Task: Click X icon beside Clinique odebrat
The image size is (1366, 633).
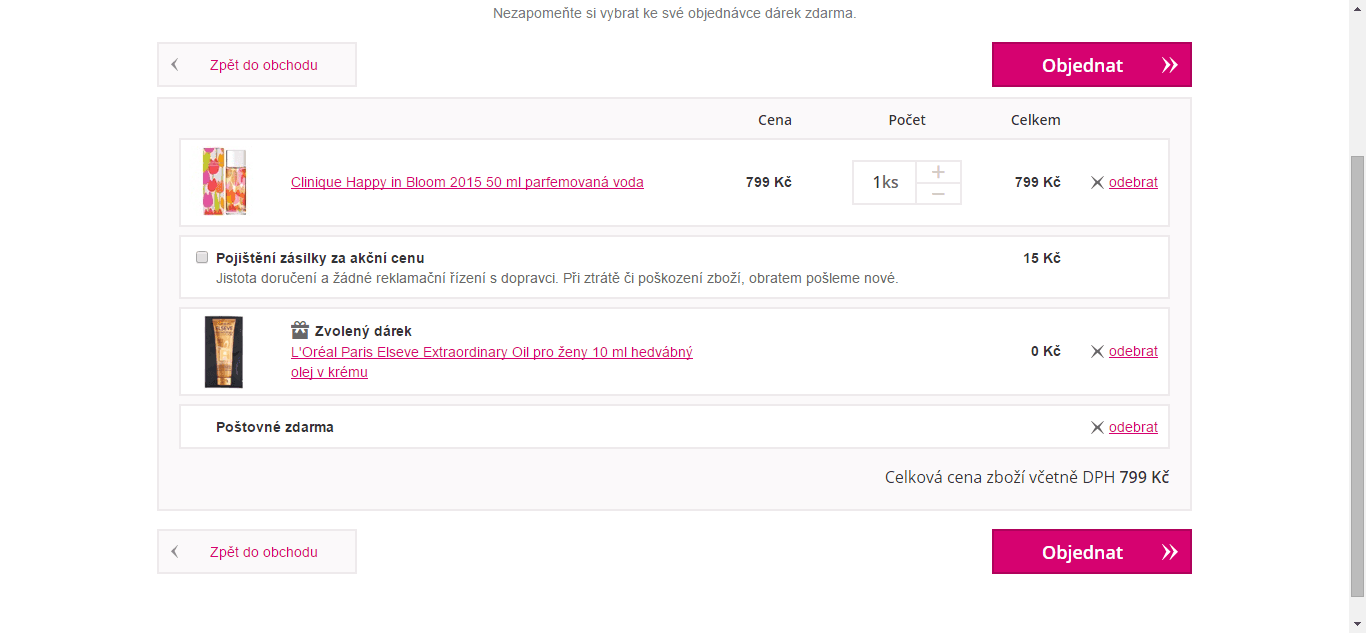Action: click(x=1097, y=183)
